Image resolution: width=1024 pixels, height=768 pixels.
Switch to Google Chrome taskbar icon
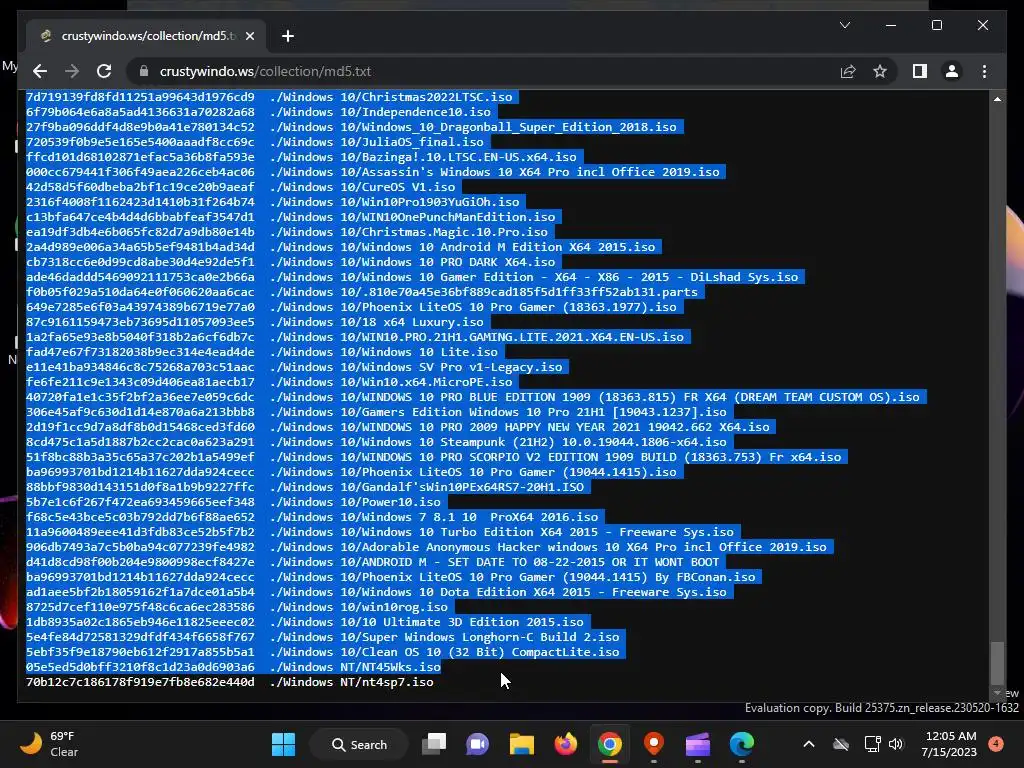[x=609, y=744]
